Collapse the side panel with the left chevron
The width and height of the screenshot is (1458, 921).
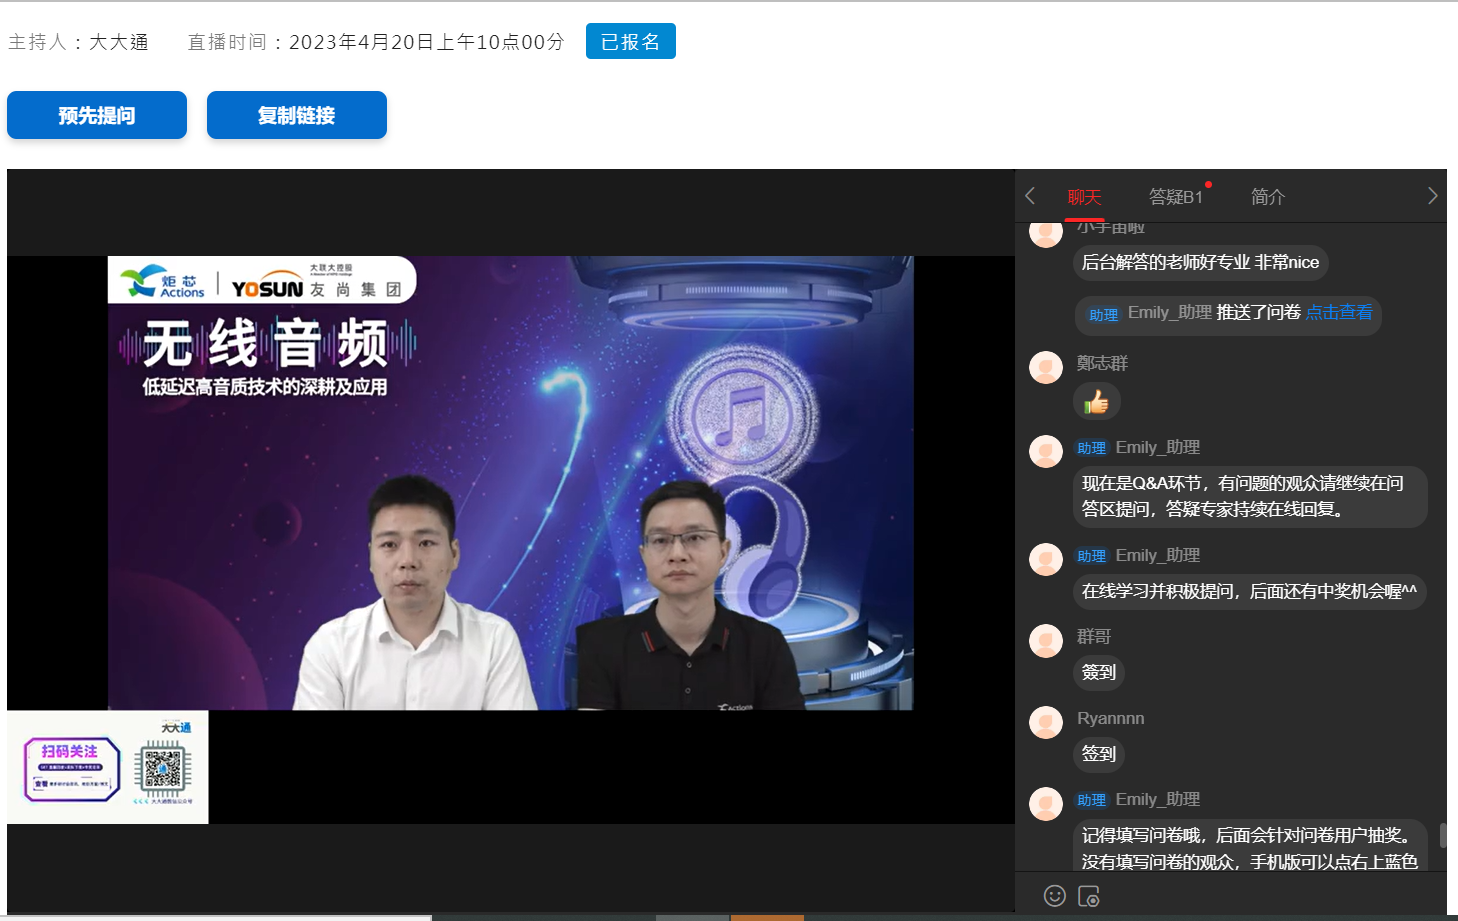[1030, 196]
